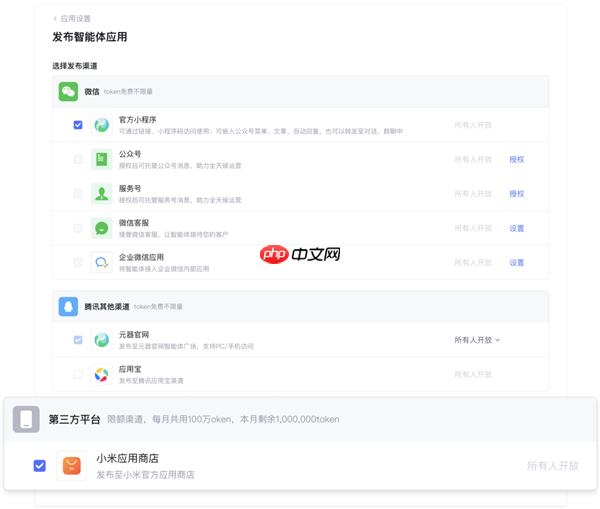Click 发布至小米官方应用商店 description text

145,475
